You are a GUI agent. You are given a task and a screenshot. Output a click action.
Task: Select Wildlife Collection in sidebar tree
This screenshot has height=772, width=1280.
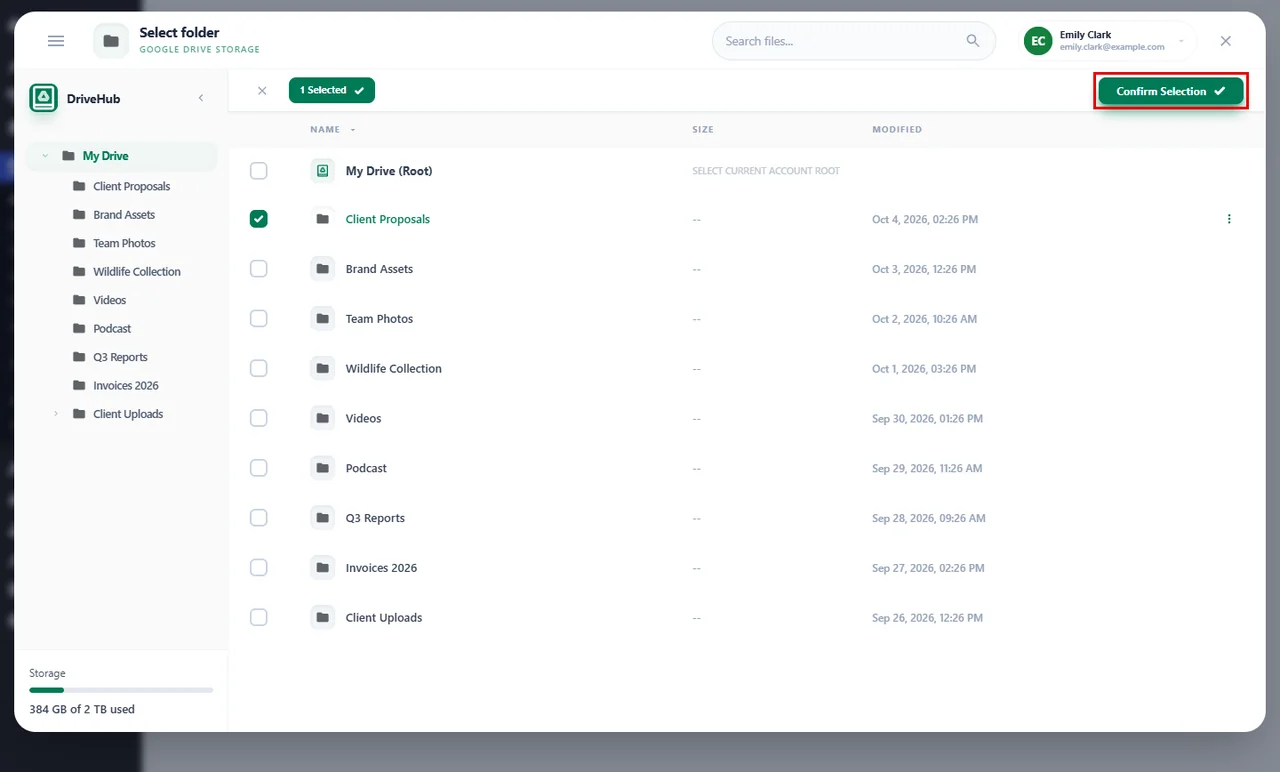pyautogui.click(x=137, y=272)
